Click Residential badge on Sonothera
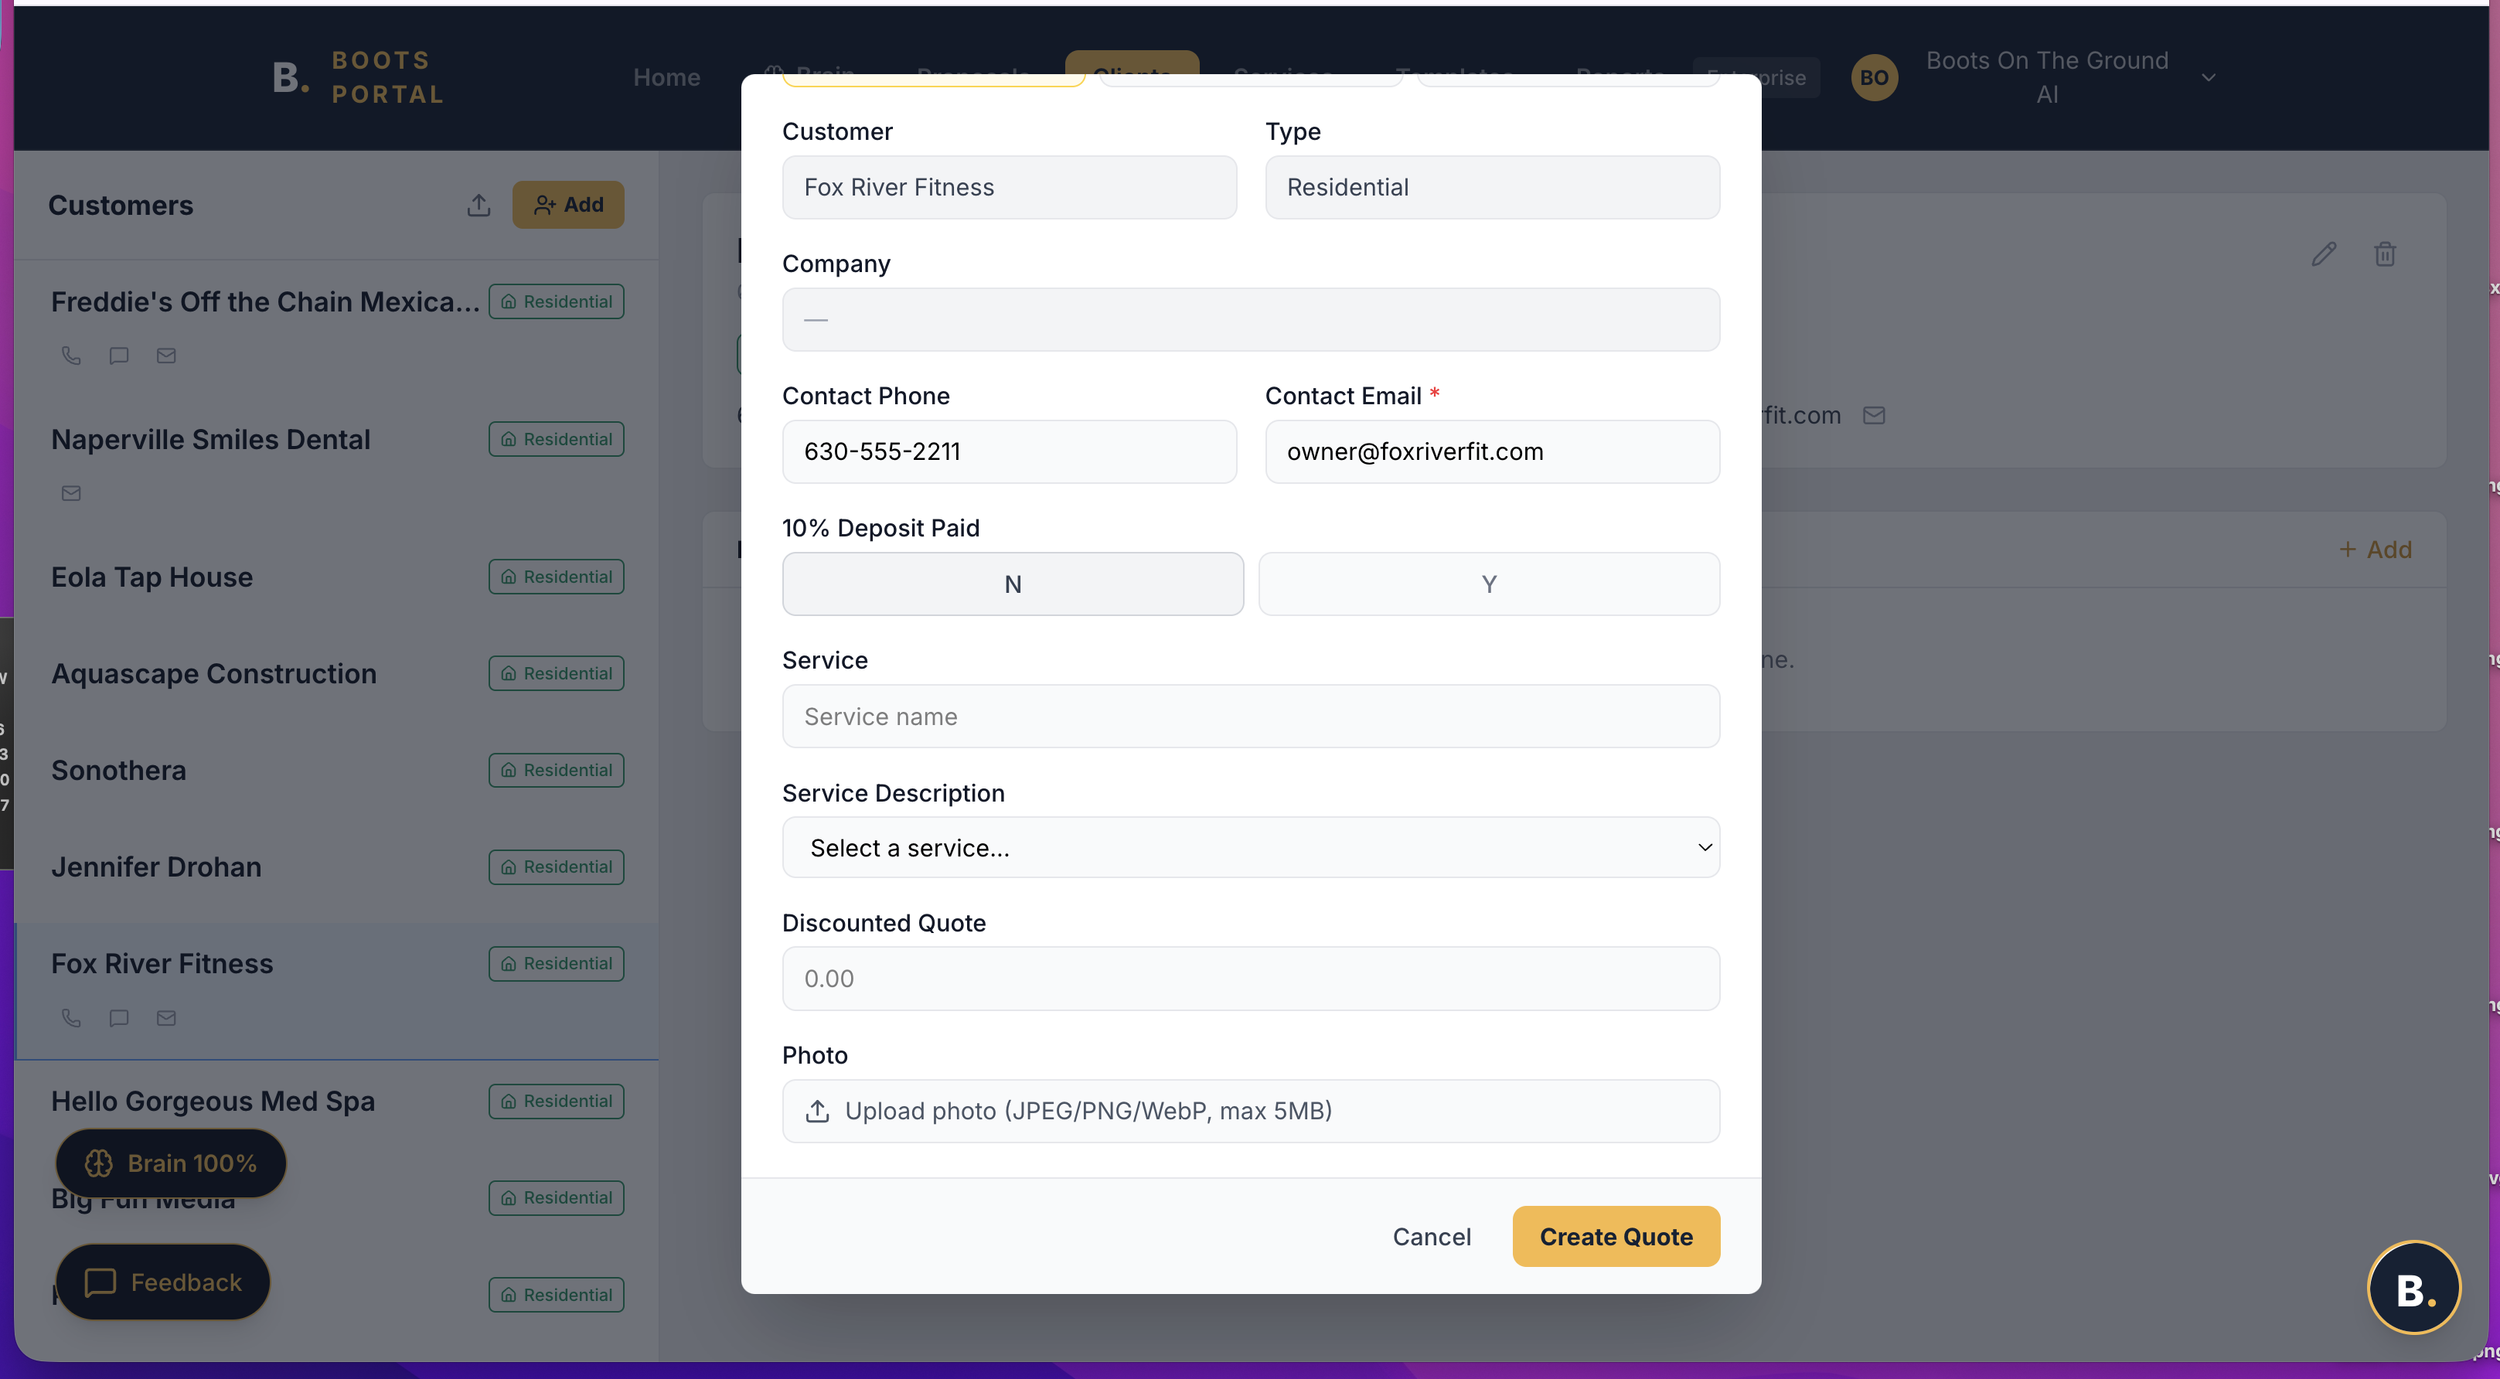The height and width of the screenshot is (1379, 2500). (556, 770)
